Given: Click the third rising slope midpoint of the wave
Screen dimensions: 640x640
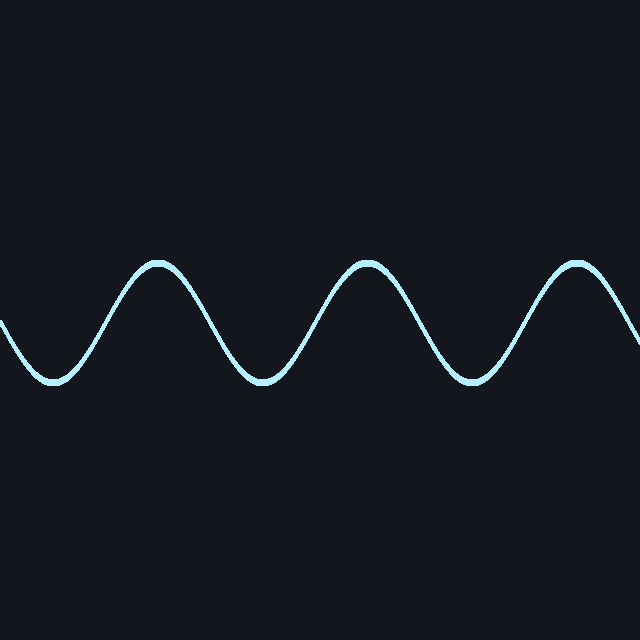Looking at the screenshot, I should pyautogui.click(x=524, y=322).
